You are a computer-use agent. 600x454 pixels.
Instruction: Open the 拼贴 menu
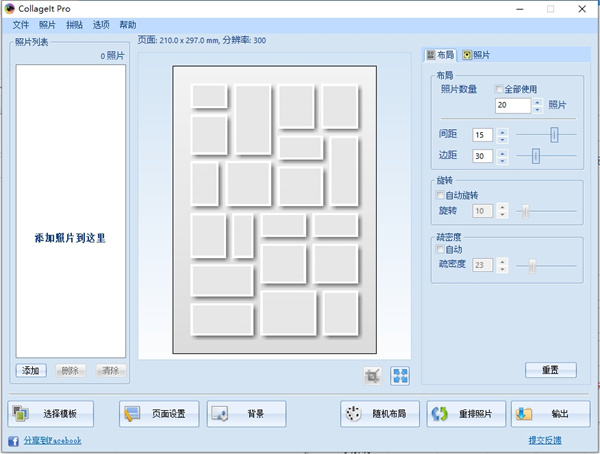click(74, 25)
